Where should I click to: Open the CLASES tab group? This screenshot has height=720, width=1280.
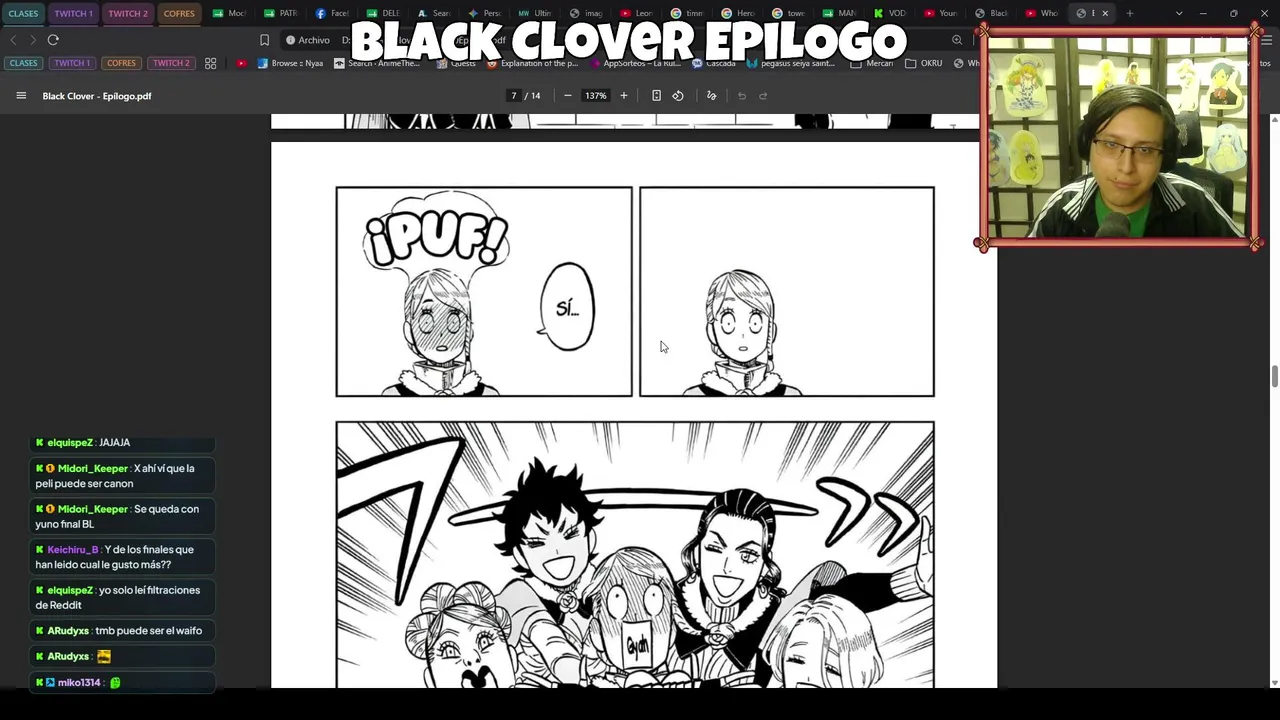(23, 13)
